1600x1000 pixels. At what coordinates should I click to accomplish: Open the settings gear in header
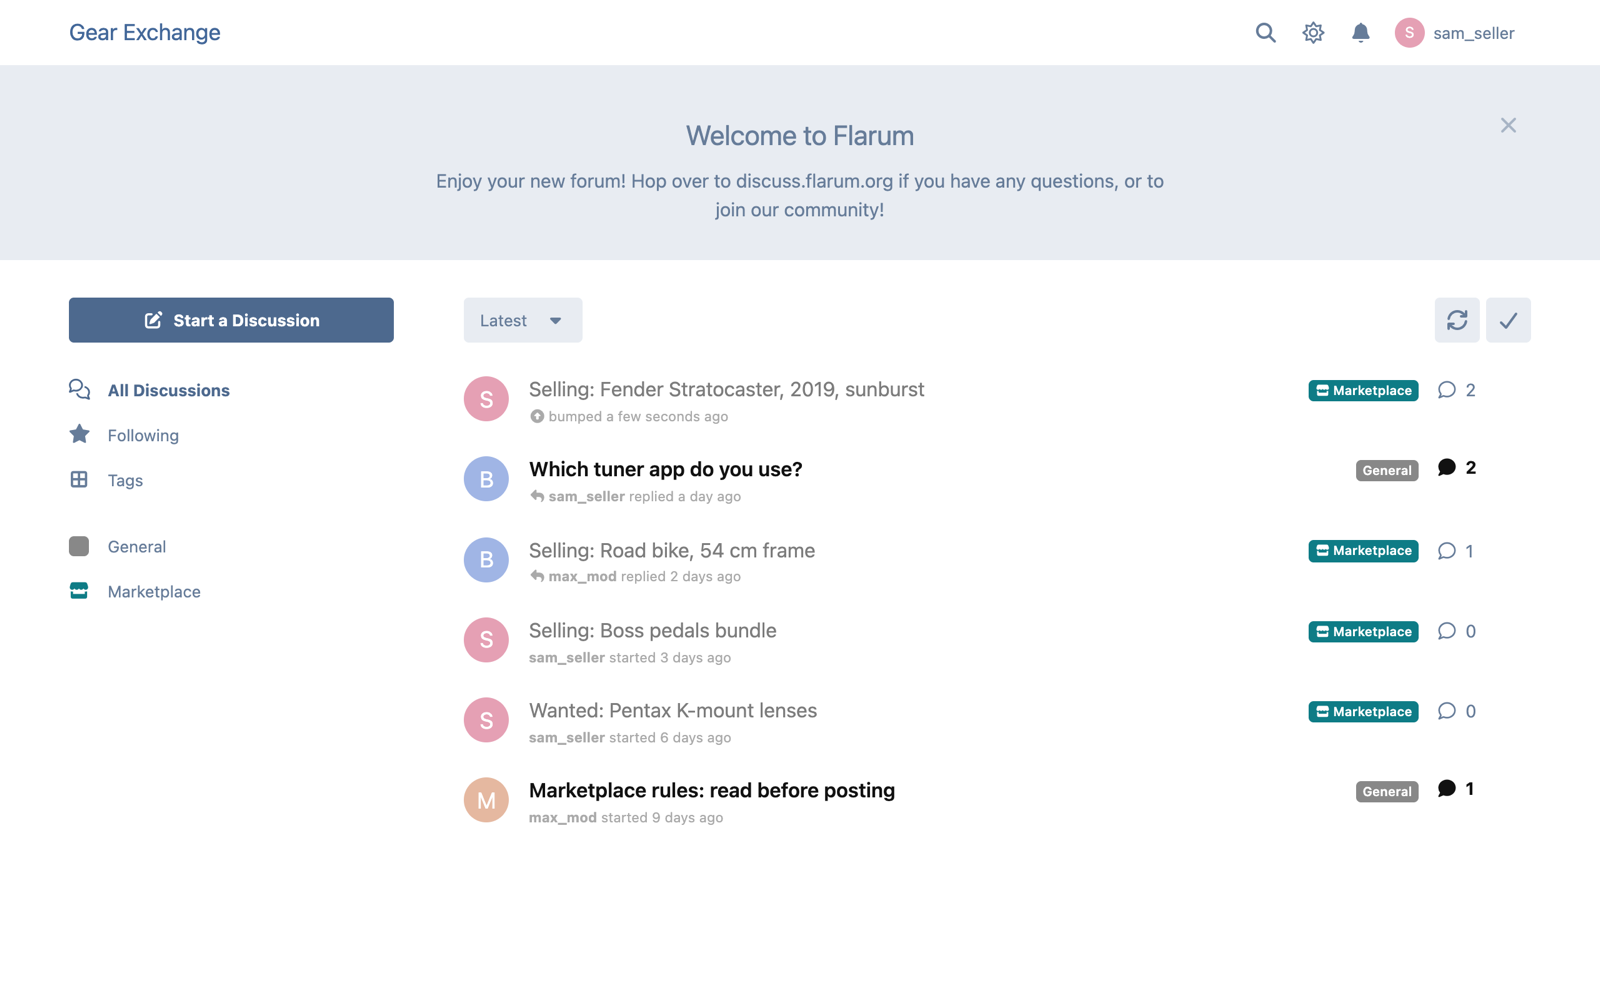(1313, 33)
